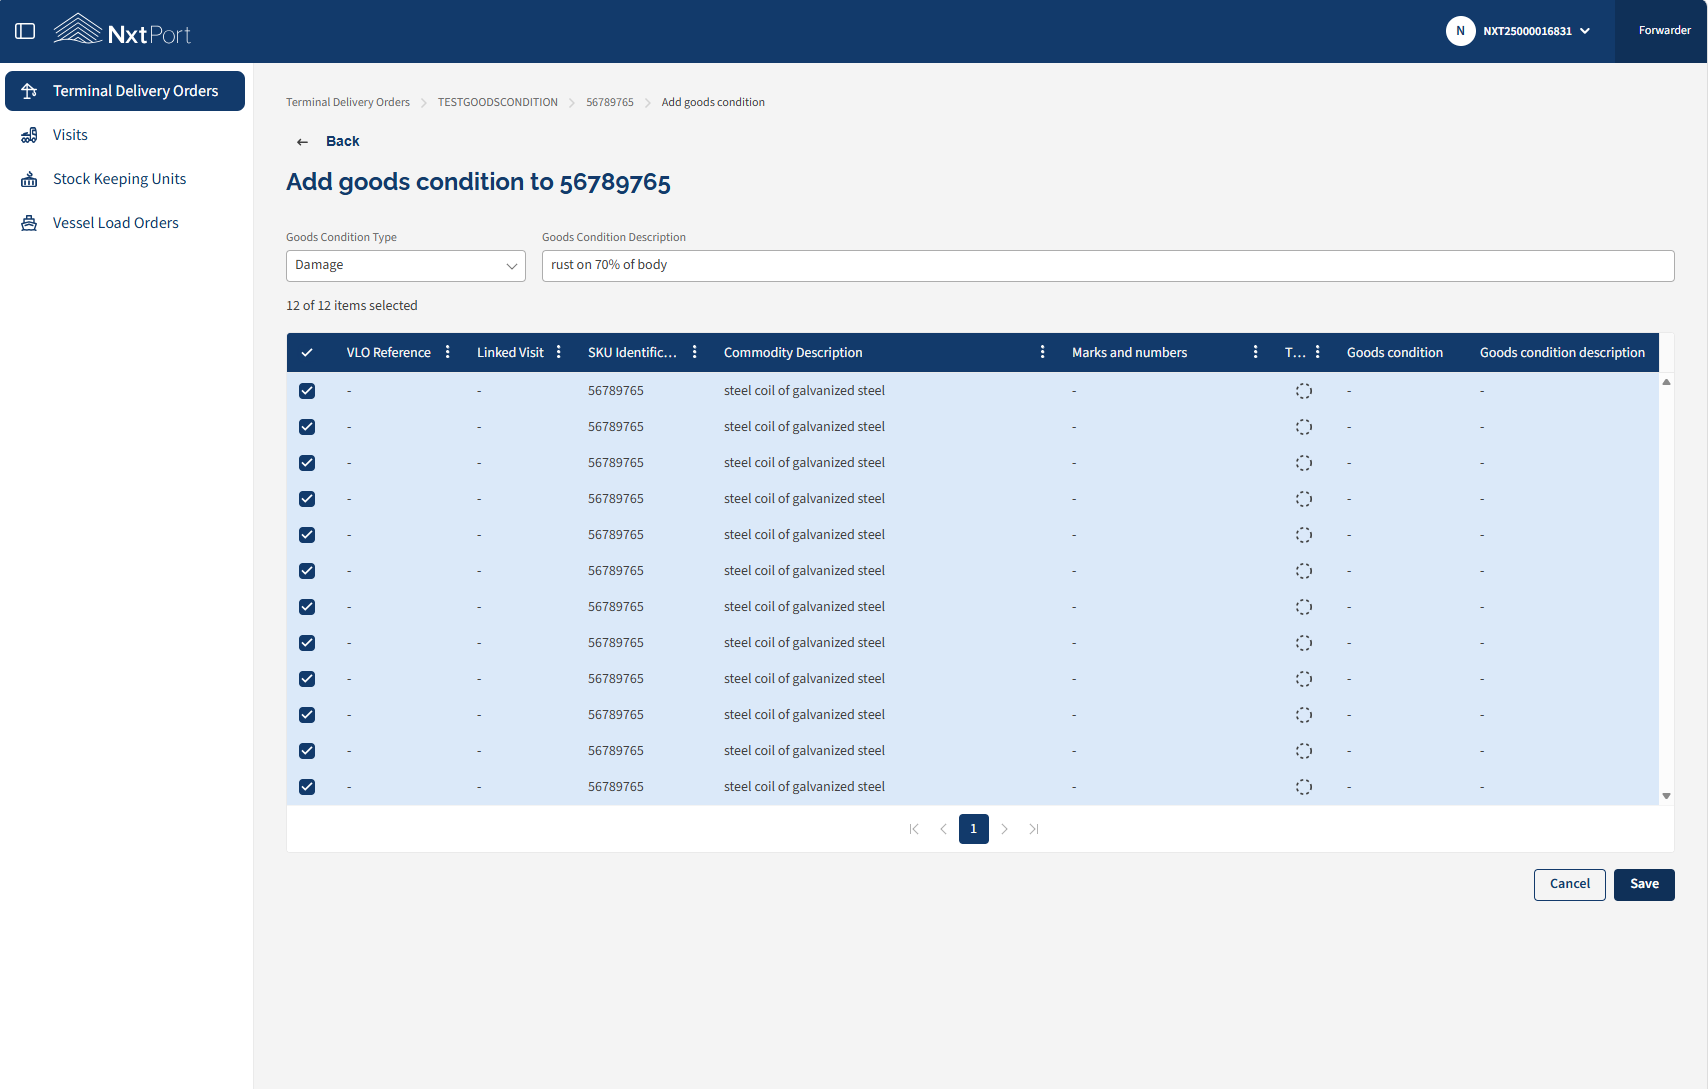Open Linked Visit column options menu
This screenshot has height=1089, width=1708.
(559, 352)
